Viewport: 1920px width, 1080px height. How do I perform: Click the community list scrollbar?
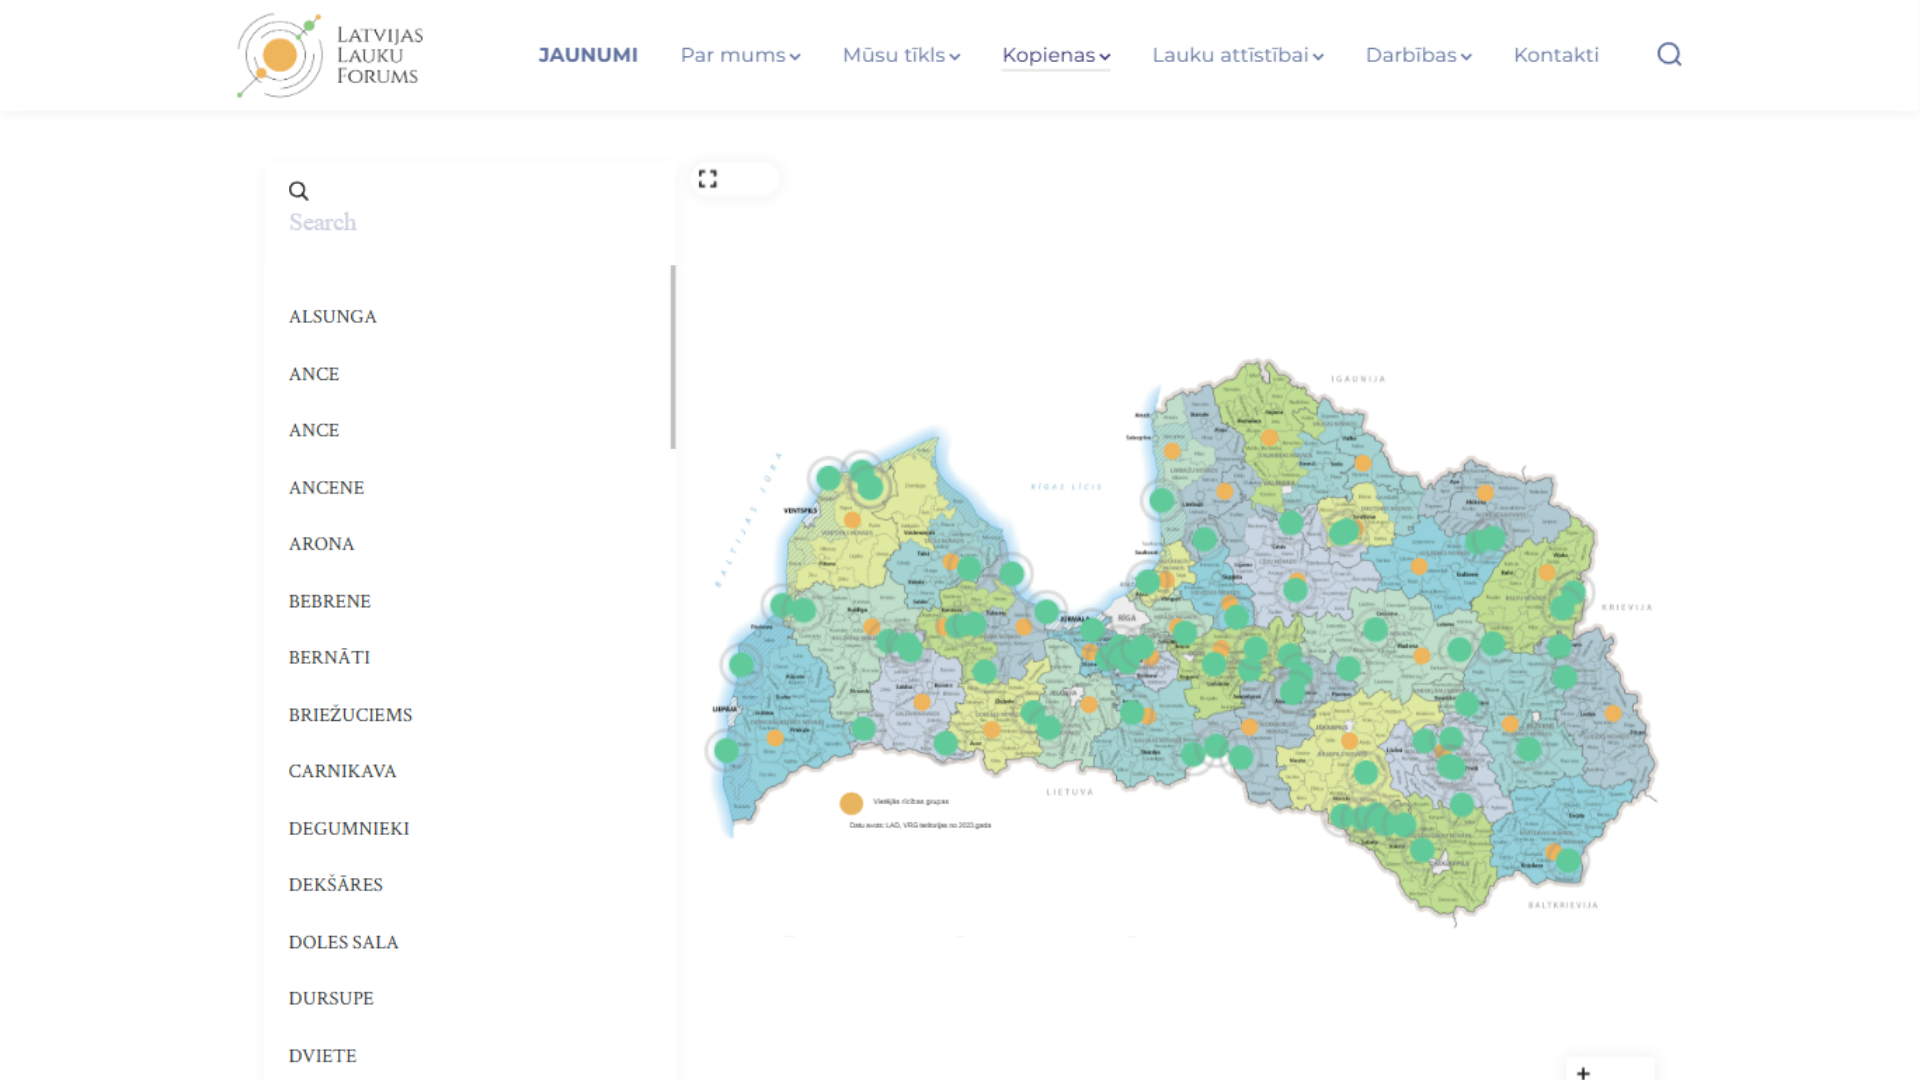[673, 357]
